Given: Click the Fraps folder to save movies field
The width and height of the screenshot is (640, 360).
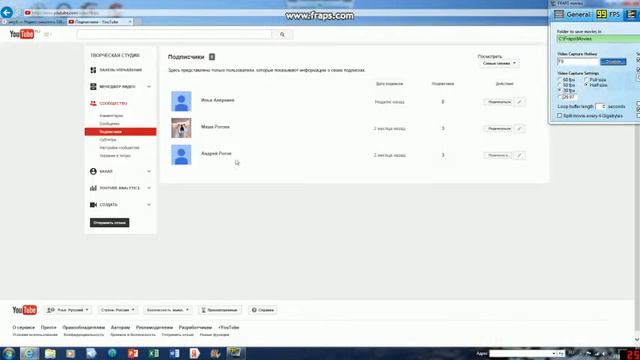Looking at the screenshot, I should [x=598, y=39].
